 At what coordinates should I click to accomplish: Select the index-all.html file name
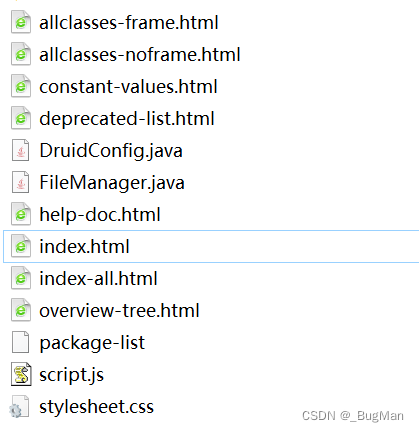click(98, 279)
